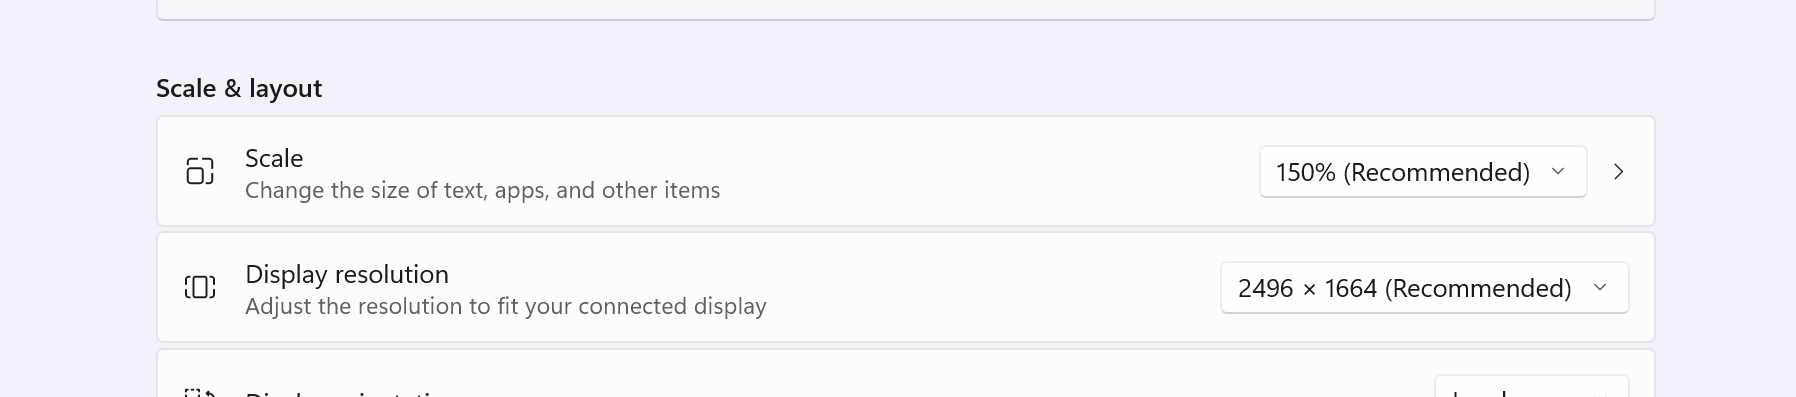The width and height of the screenshot is (1796, 397).
Task: Select the Display resolution settings row
Action: tap(906, 287)
